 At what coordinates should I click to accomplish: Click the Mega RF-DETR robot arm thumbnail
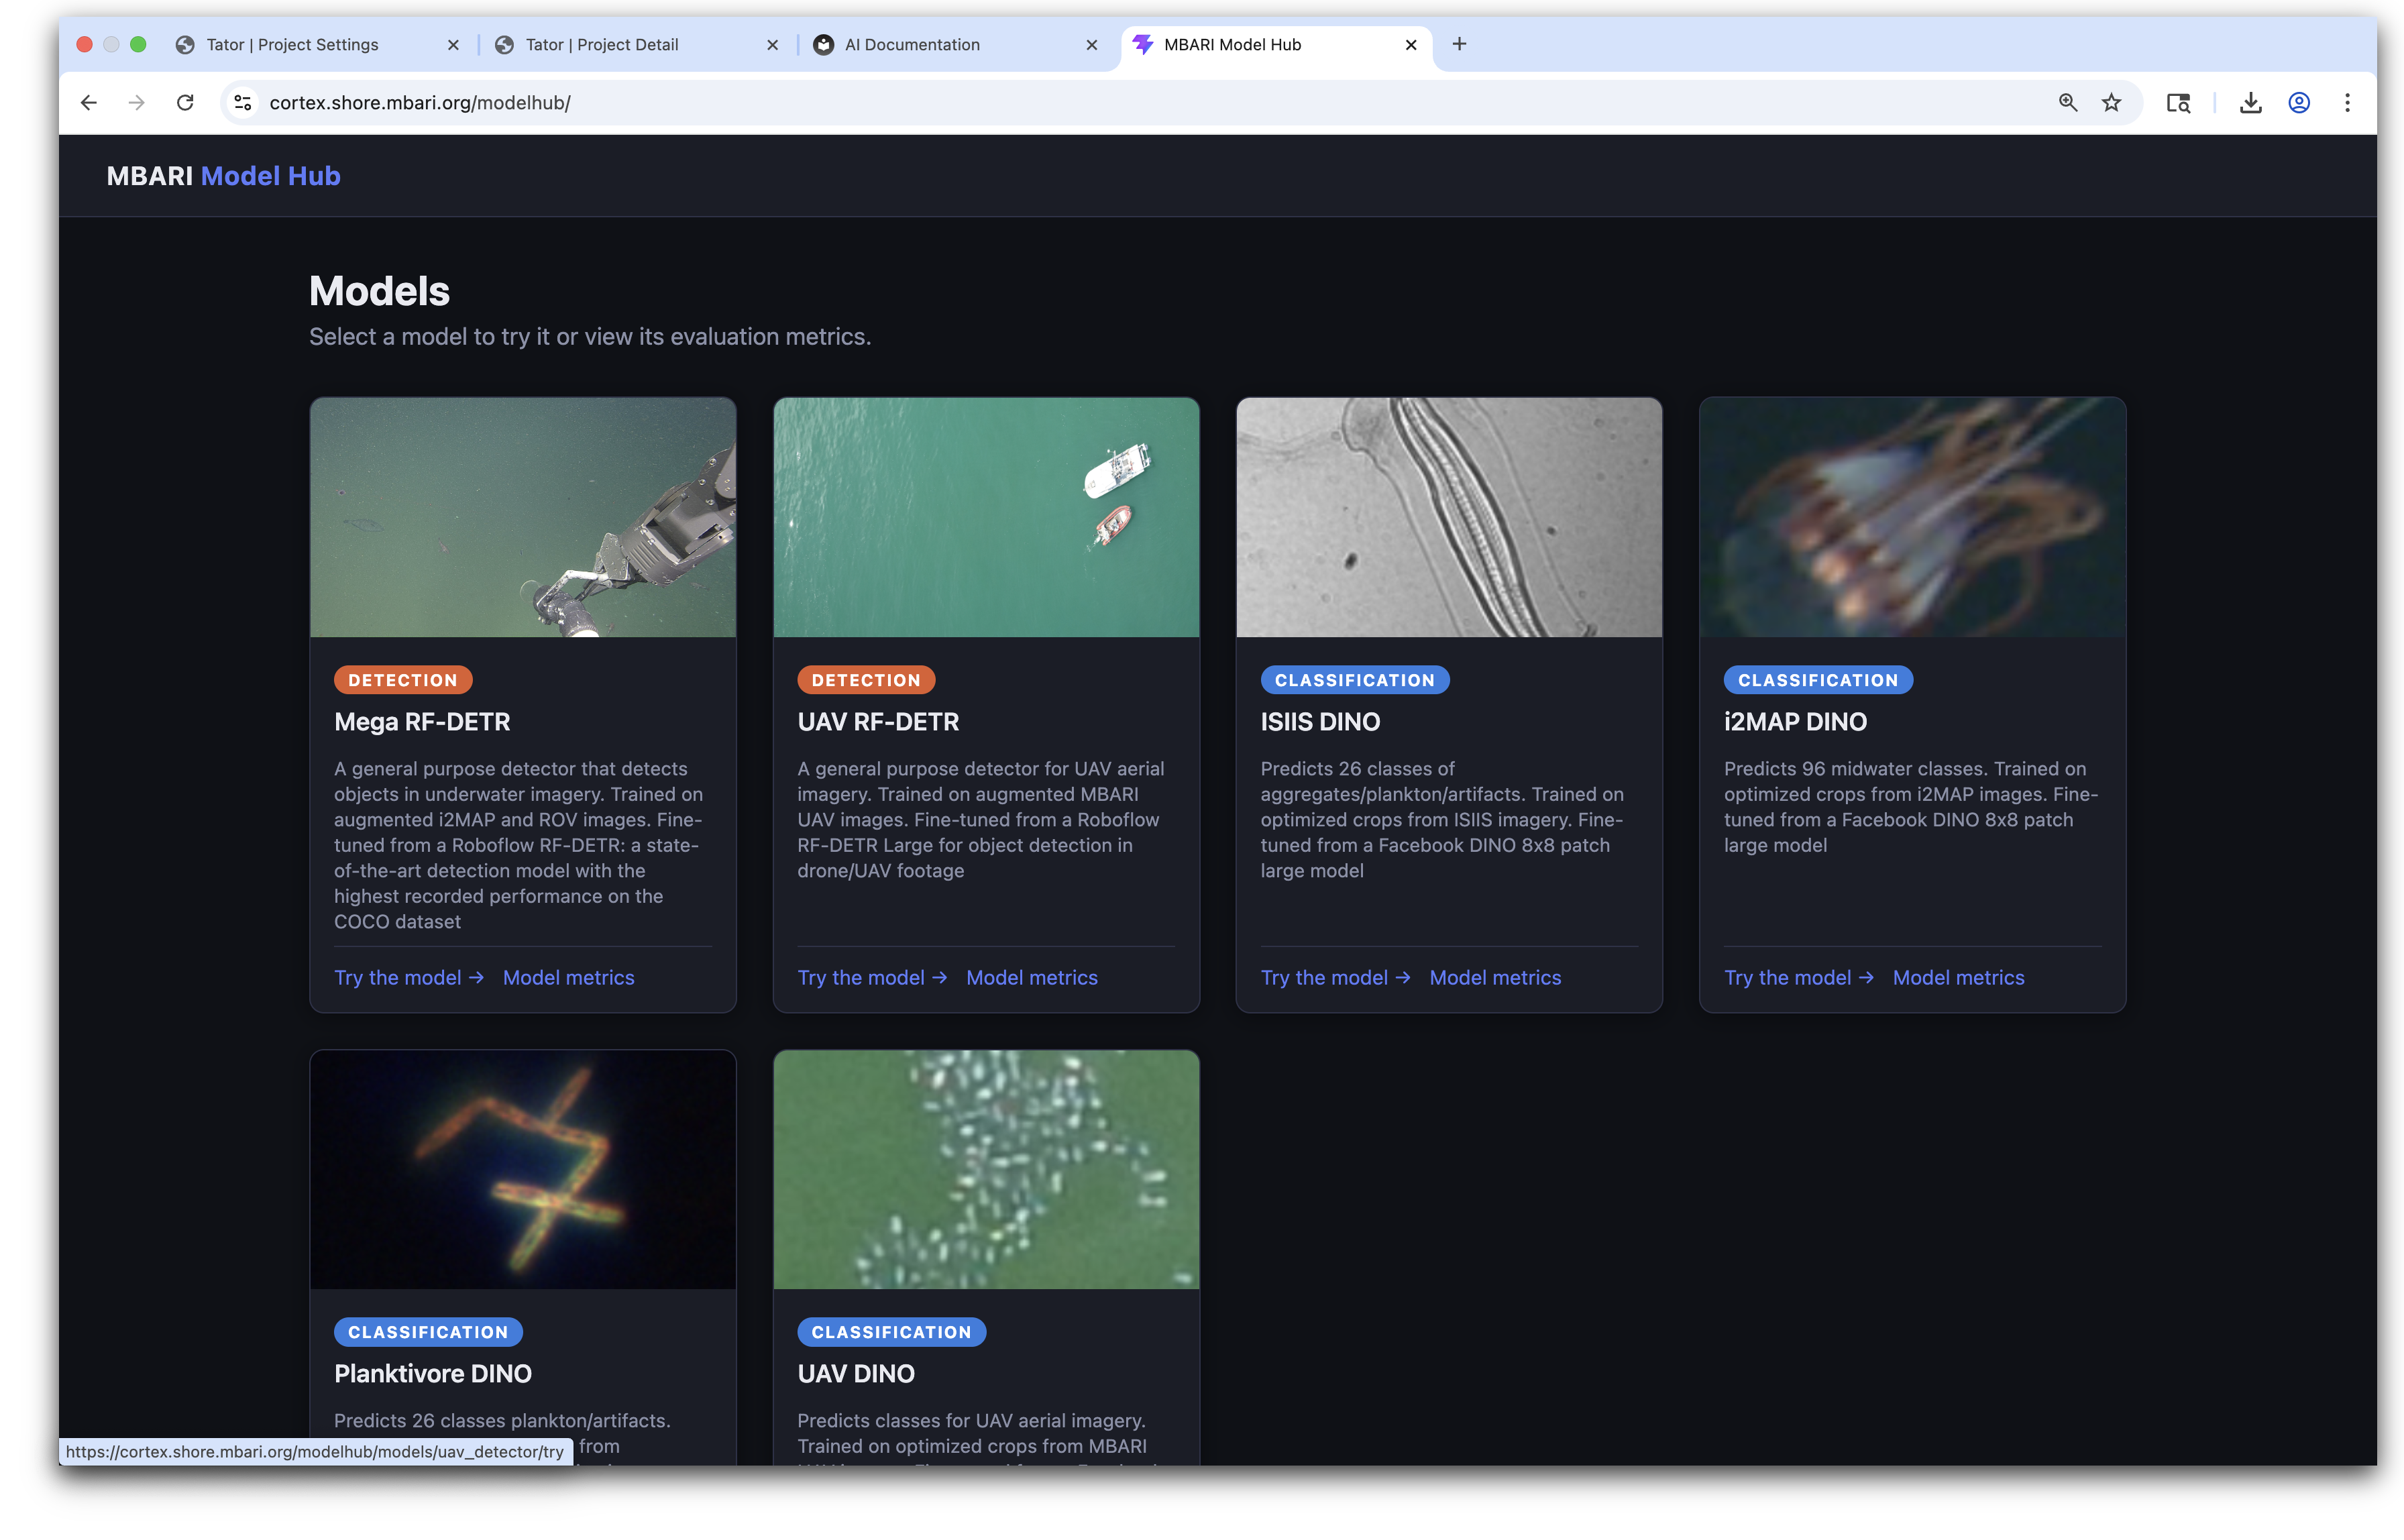pyautogui.click(x=522, y=517)
